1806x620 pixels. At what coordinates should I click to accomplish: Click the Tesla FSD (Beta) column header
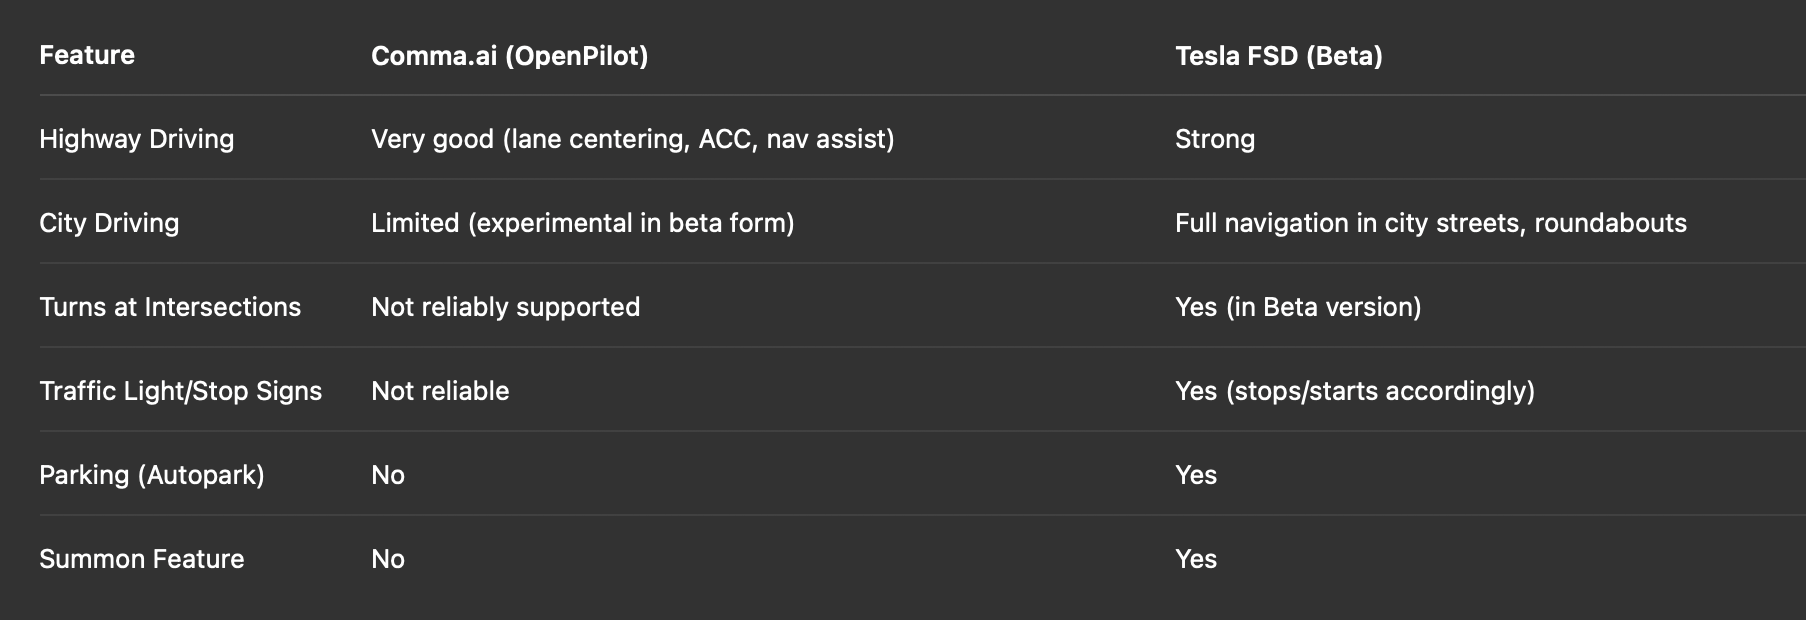[x=1278, y=56]
